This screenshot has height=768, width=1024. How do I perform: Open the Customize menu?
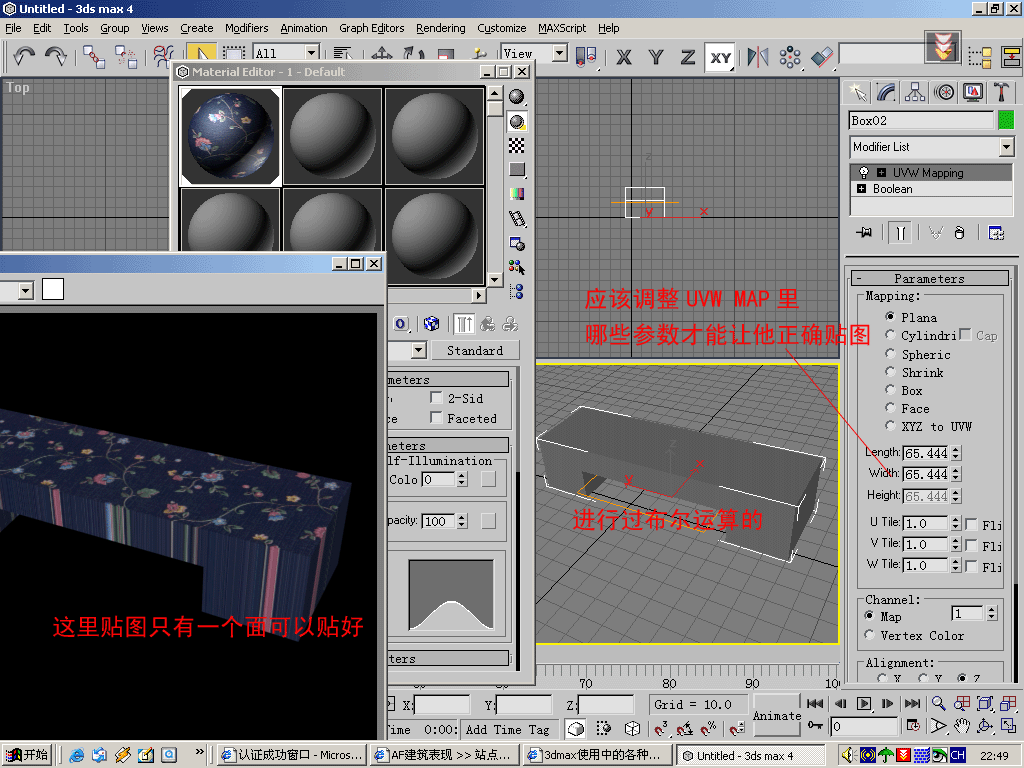point(502,28)
